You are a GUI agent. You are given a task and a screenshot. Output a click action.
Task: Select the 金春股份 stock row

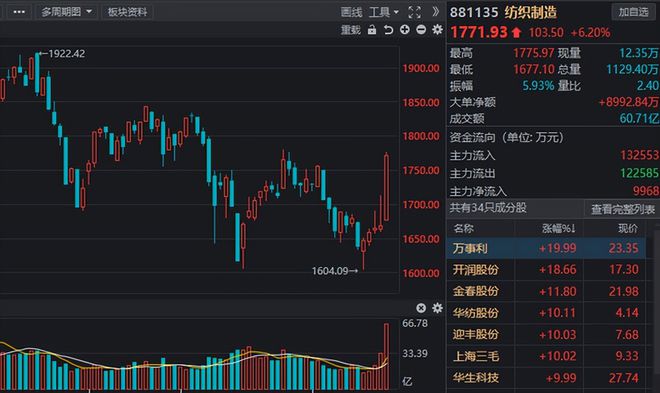(546, 291)
